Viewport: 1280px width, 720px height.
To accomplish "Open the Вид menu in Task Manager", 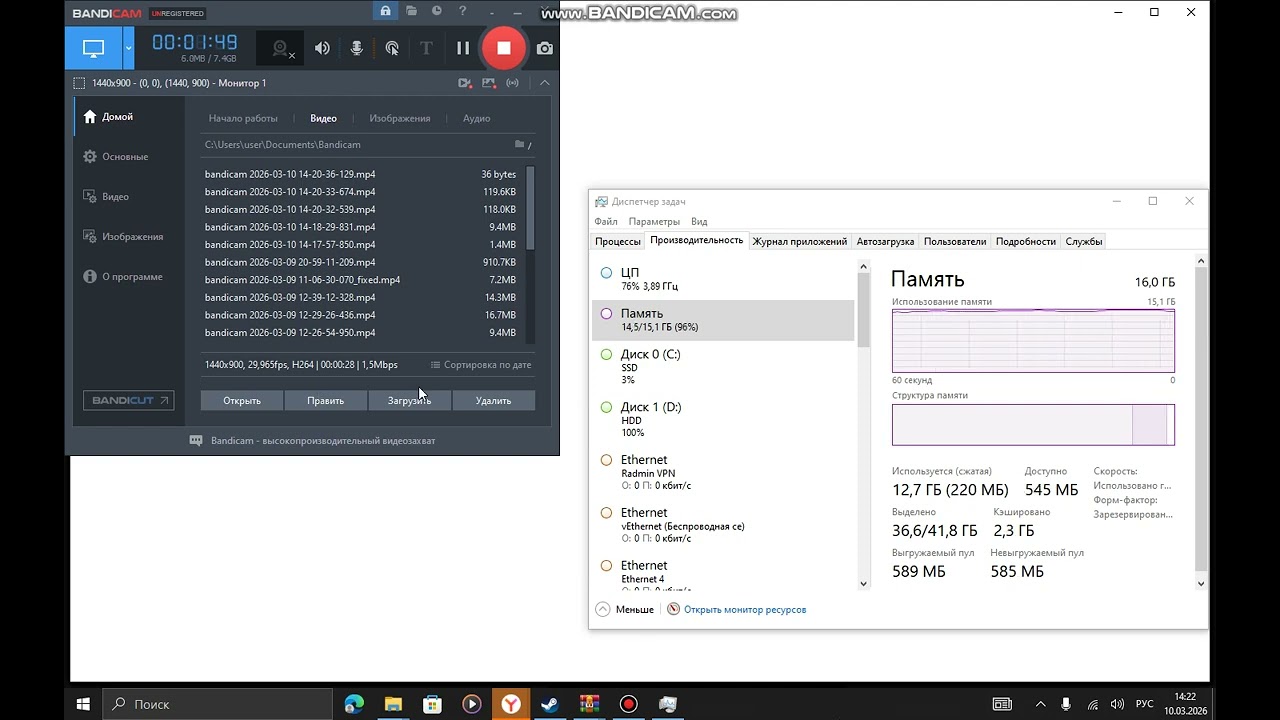I will [x=699, y=221].
